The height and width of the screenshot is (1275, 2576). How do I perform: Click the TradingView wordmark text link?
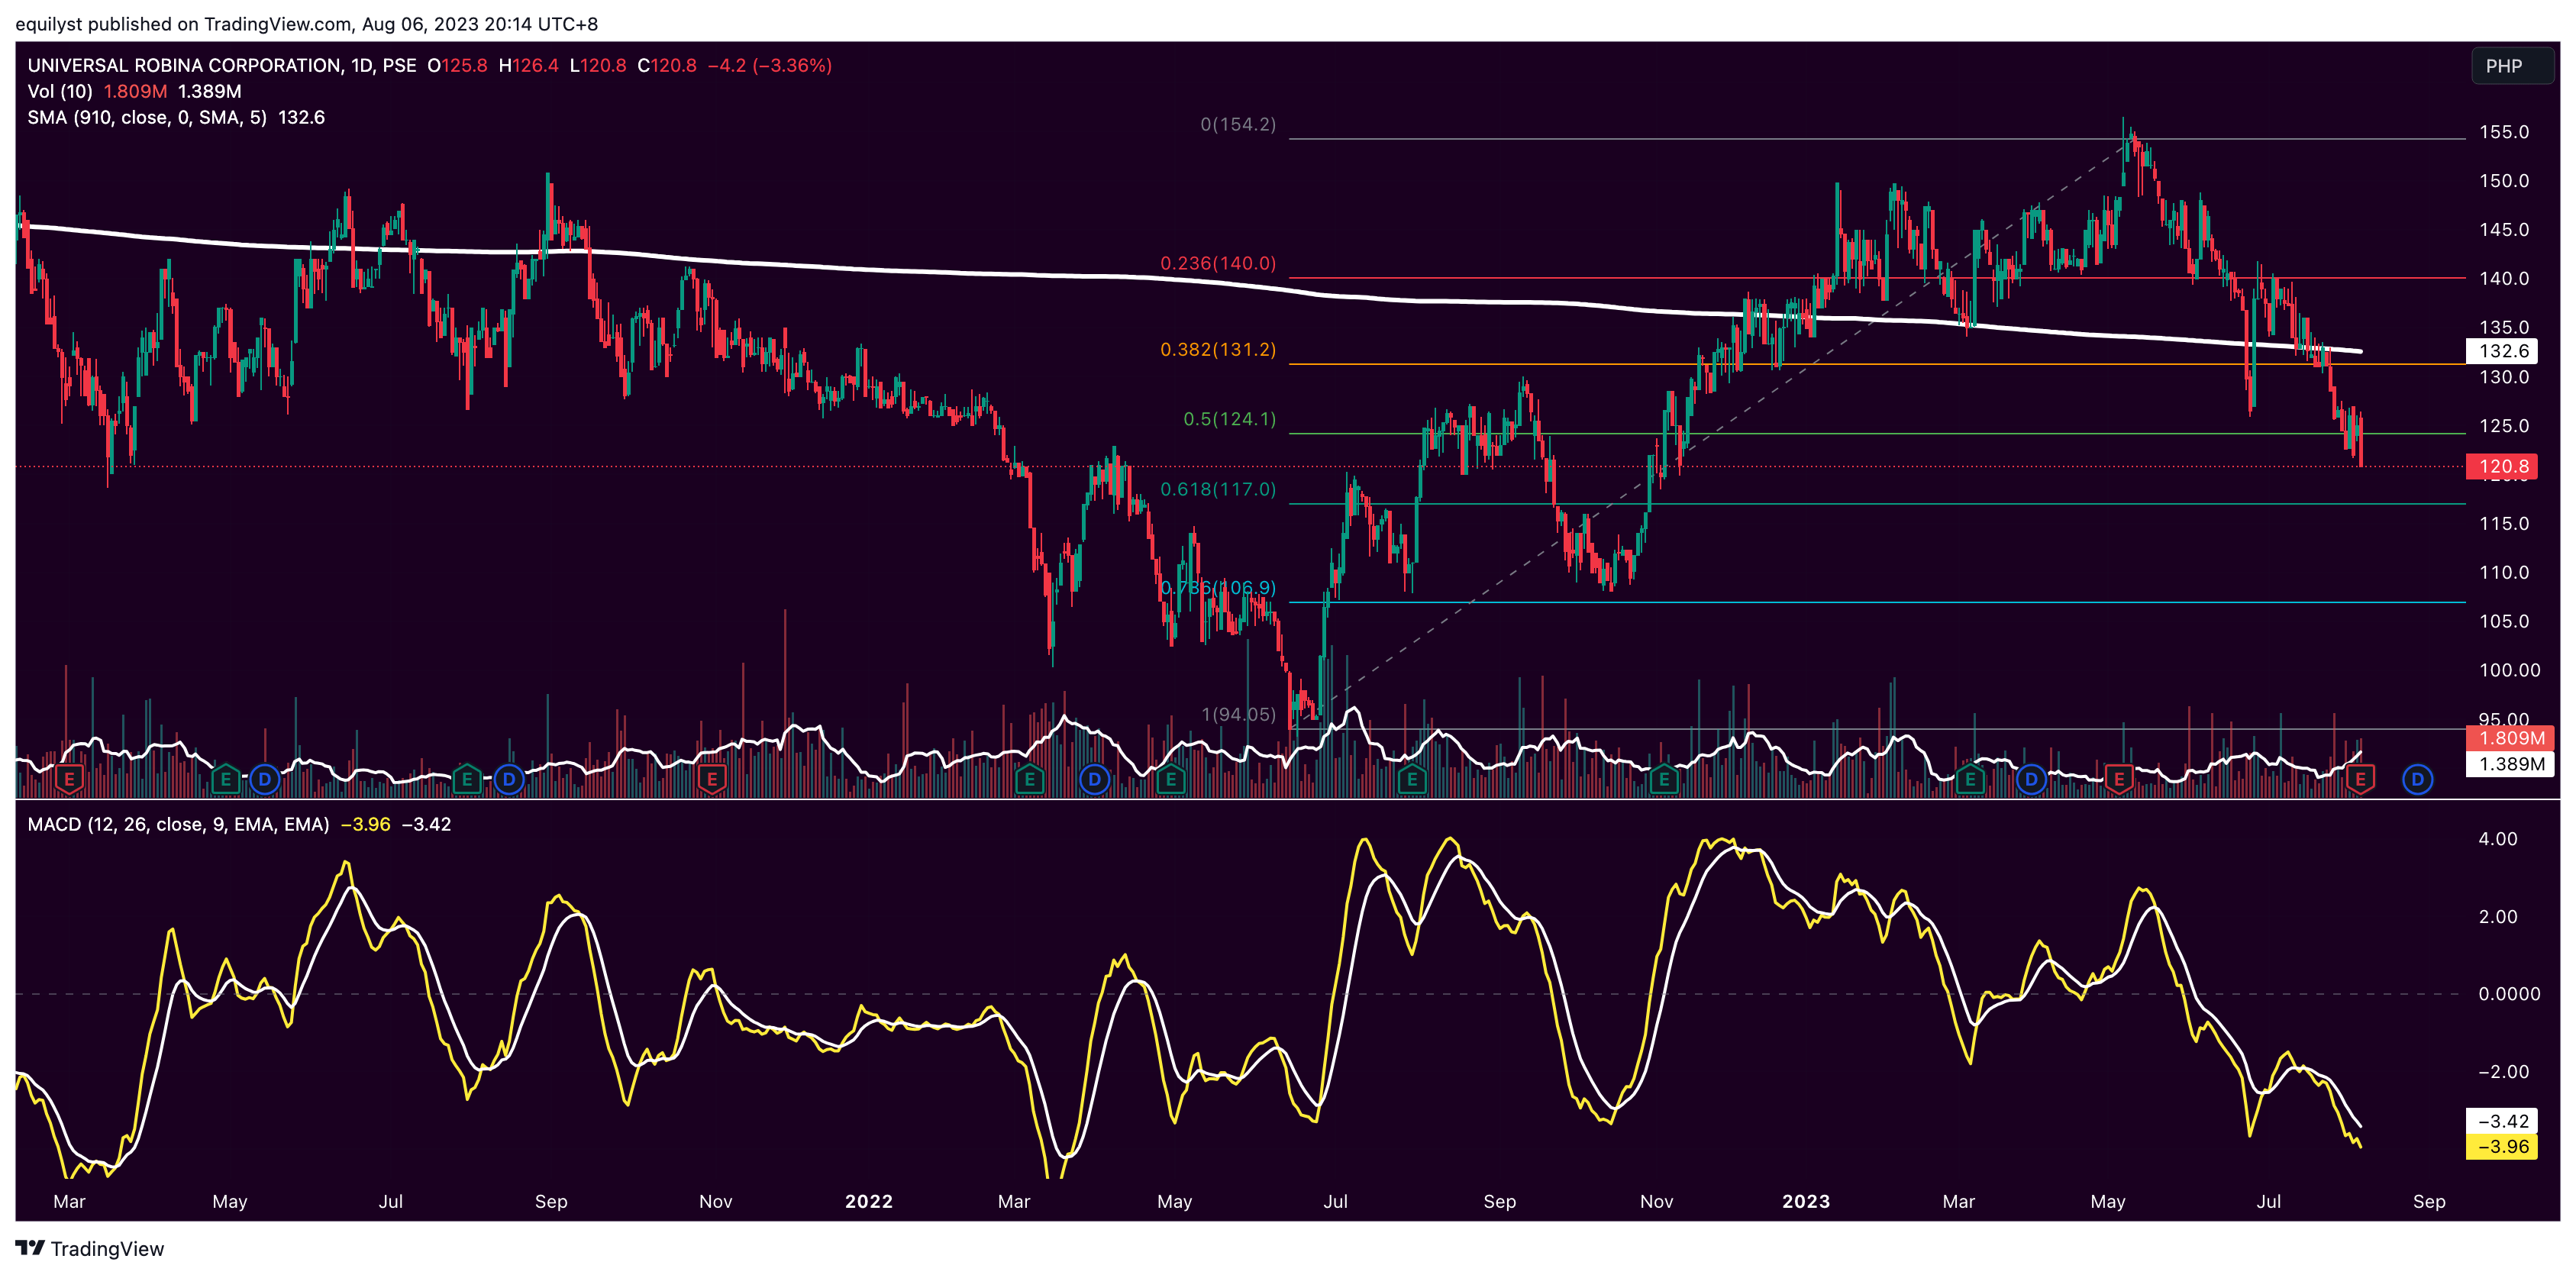(x=107, y=1249)
